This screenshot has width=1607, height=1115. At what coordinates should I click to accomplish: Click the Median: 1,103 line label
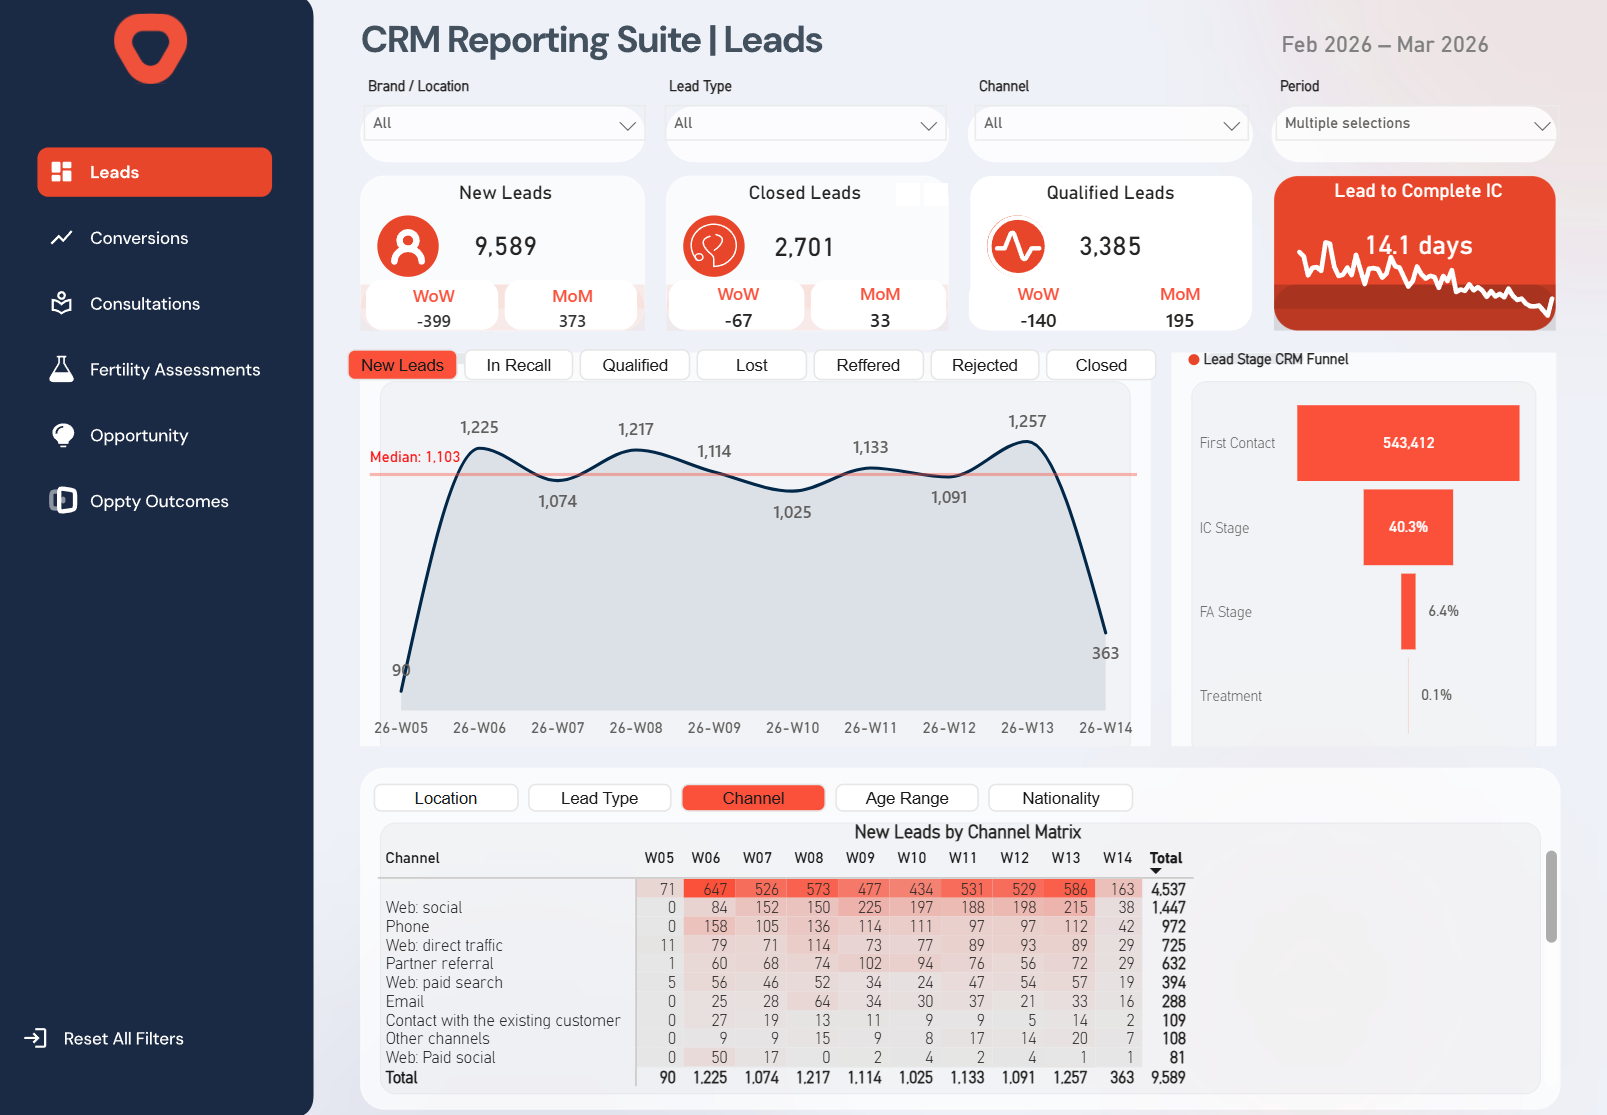[415, 457]
